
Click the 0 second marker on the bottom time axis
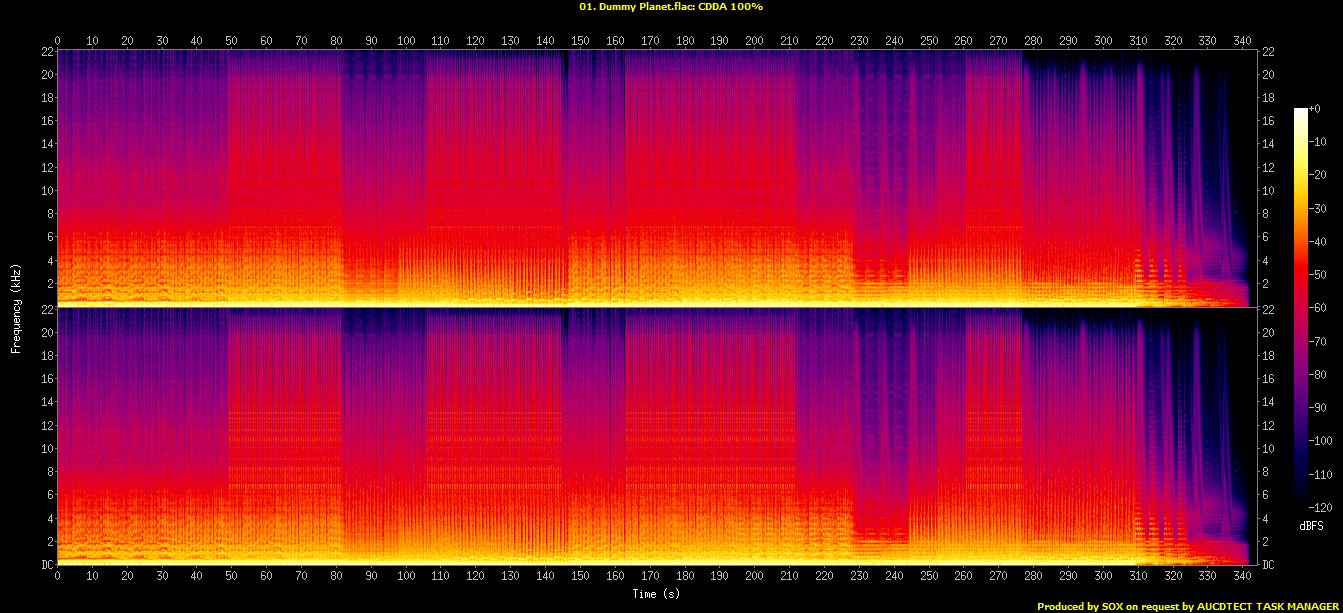(58, 577)
